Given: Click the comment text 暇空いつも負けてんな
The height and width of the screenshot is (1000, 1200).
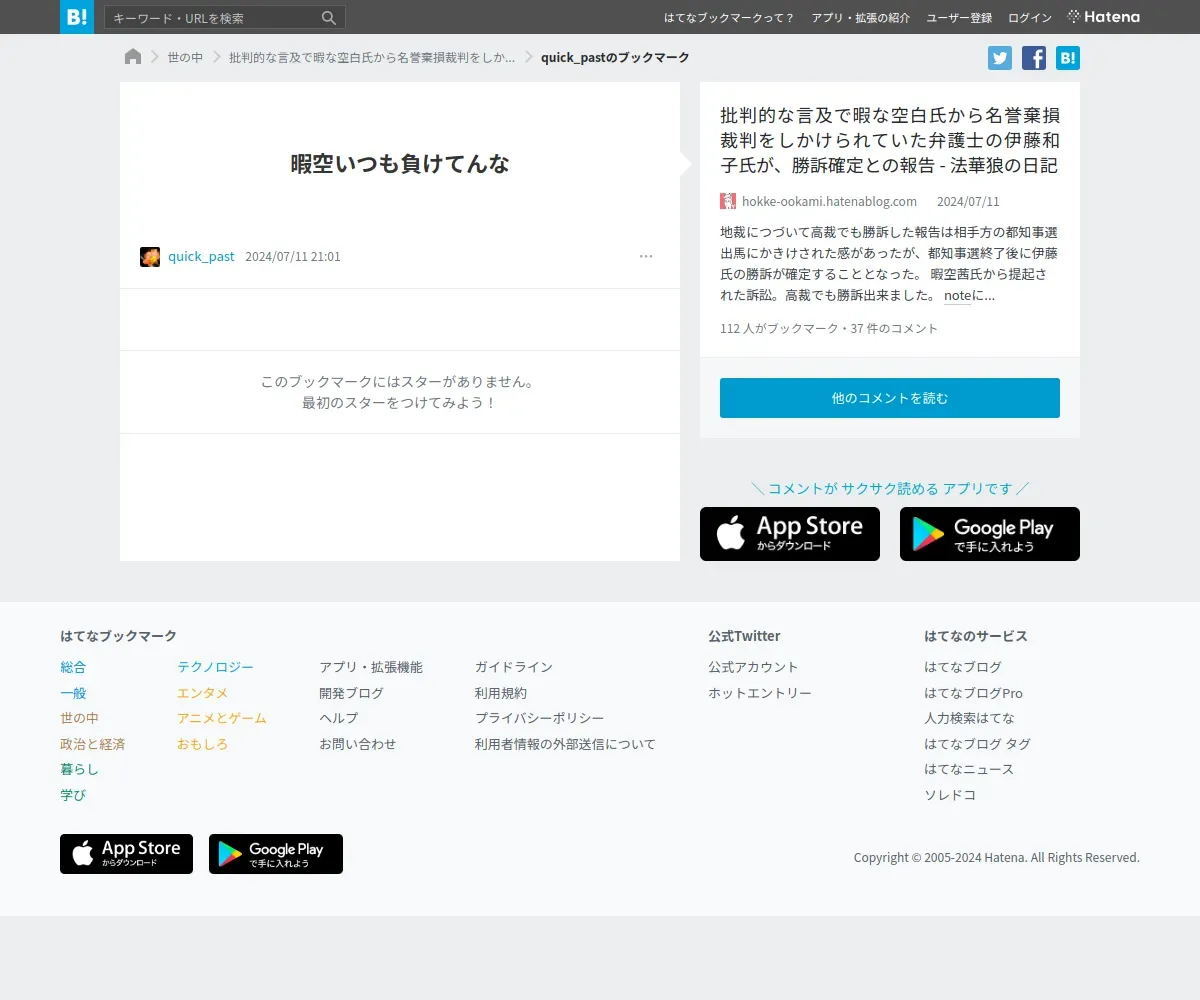Looking at the screenshot, I should point(400,164).
